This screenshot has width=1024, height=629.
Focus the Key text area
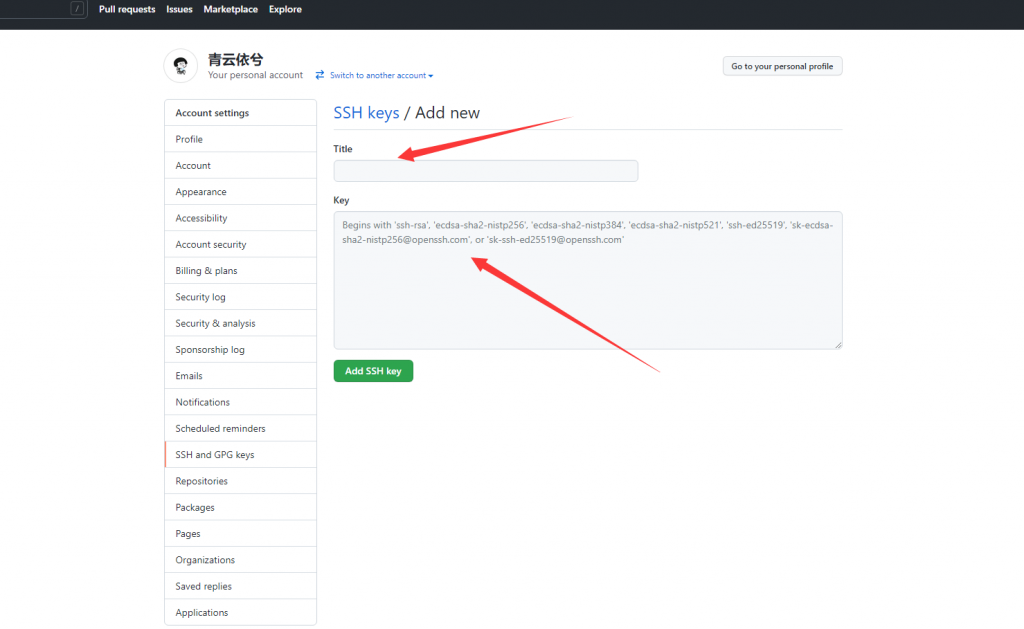(588, 280)
